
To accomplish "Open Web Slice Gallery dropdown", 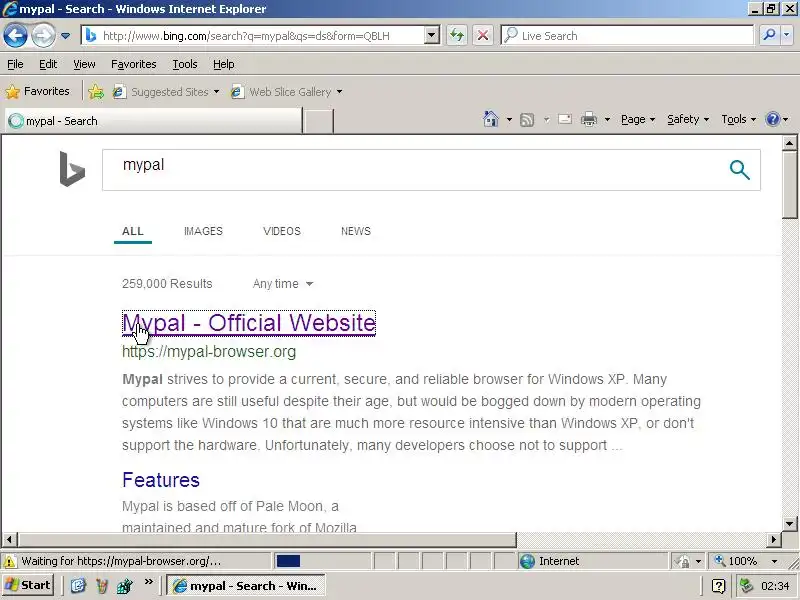I will 286,92.
